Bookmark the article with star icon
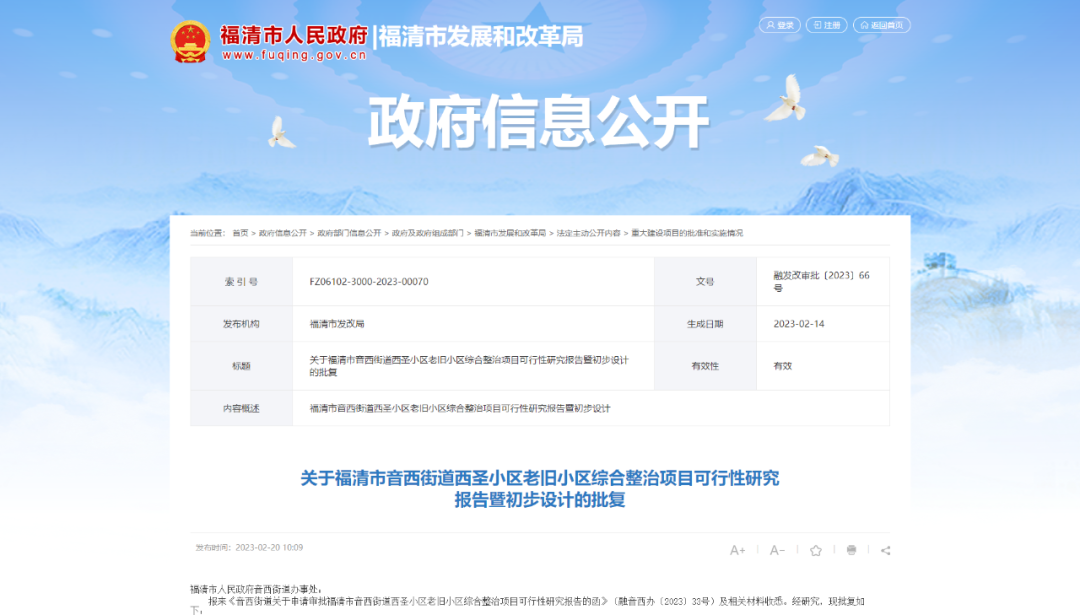This screenshot has width=1080, height=615. (x=816, y=550)
